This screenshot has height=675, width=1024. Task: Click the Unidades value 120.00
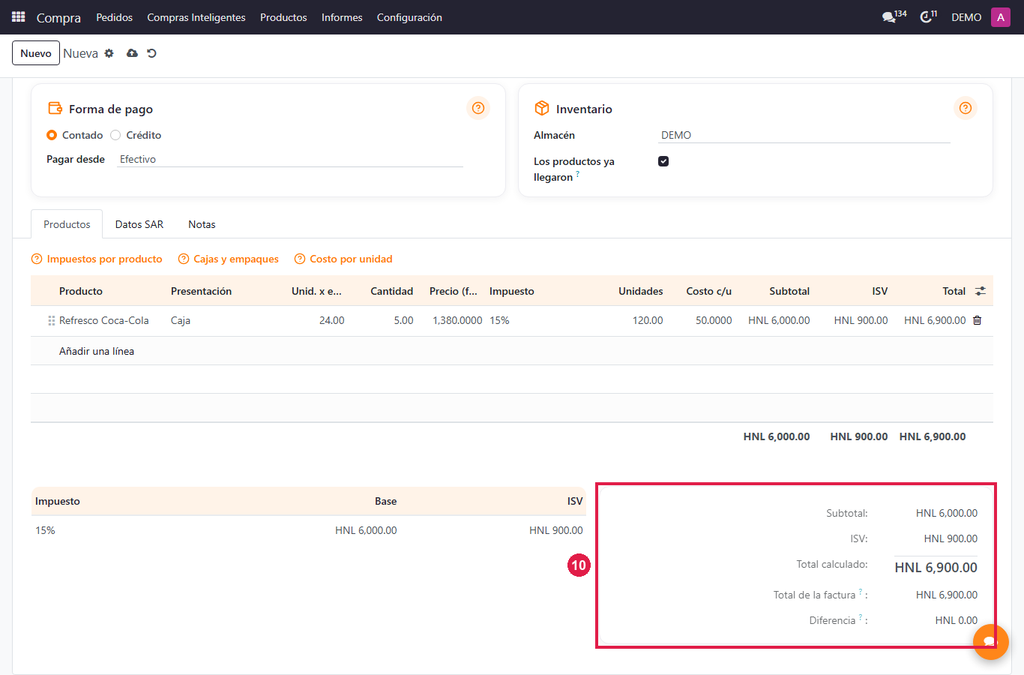point(647,321)
